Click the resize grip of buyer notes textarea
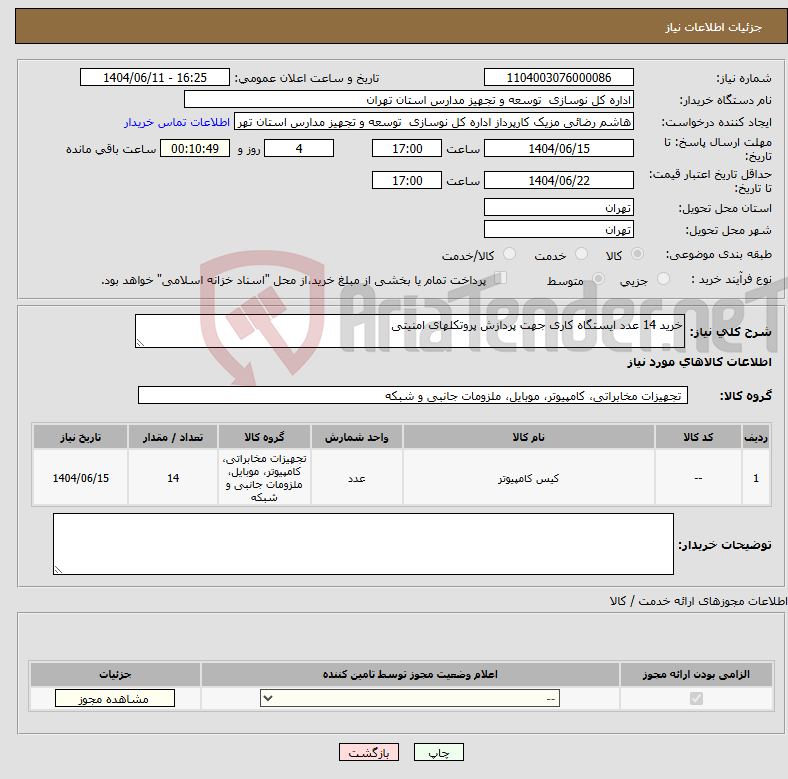 pos(58,569)
